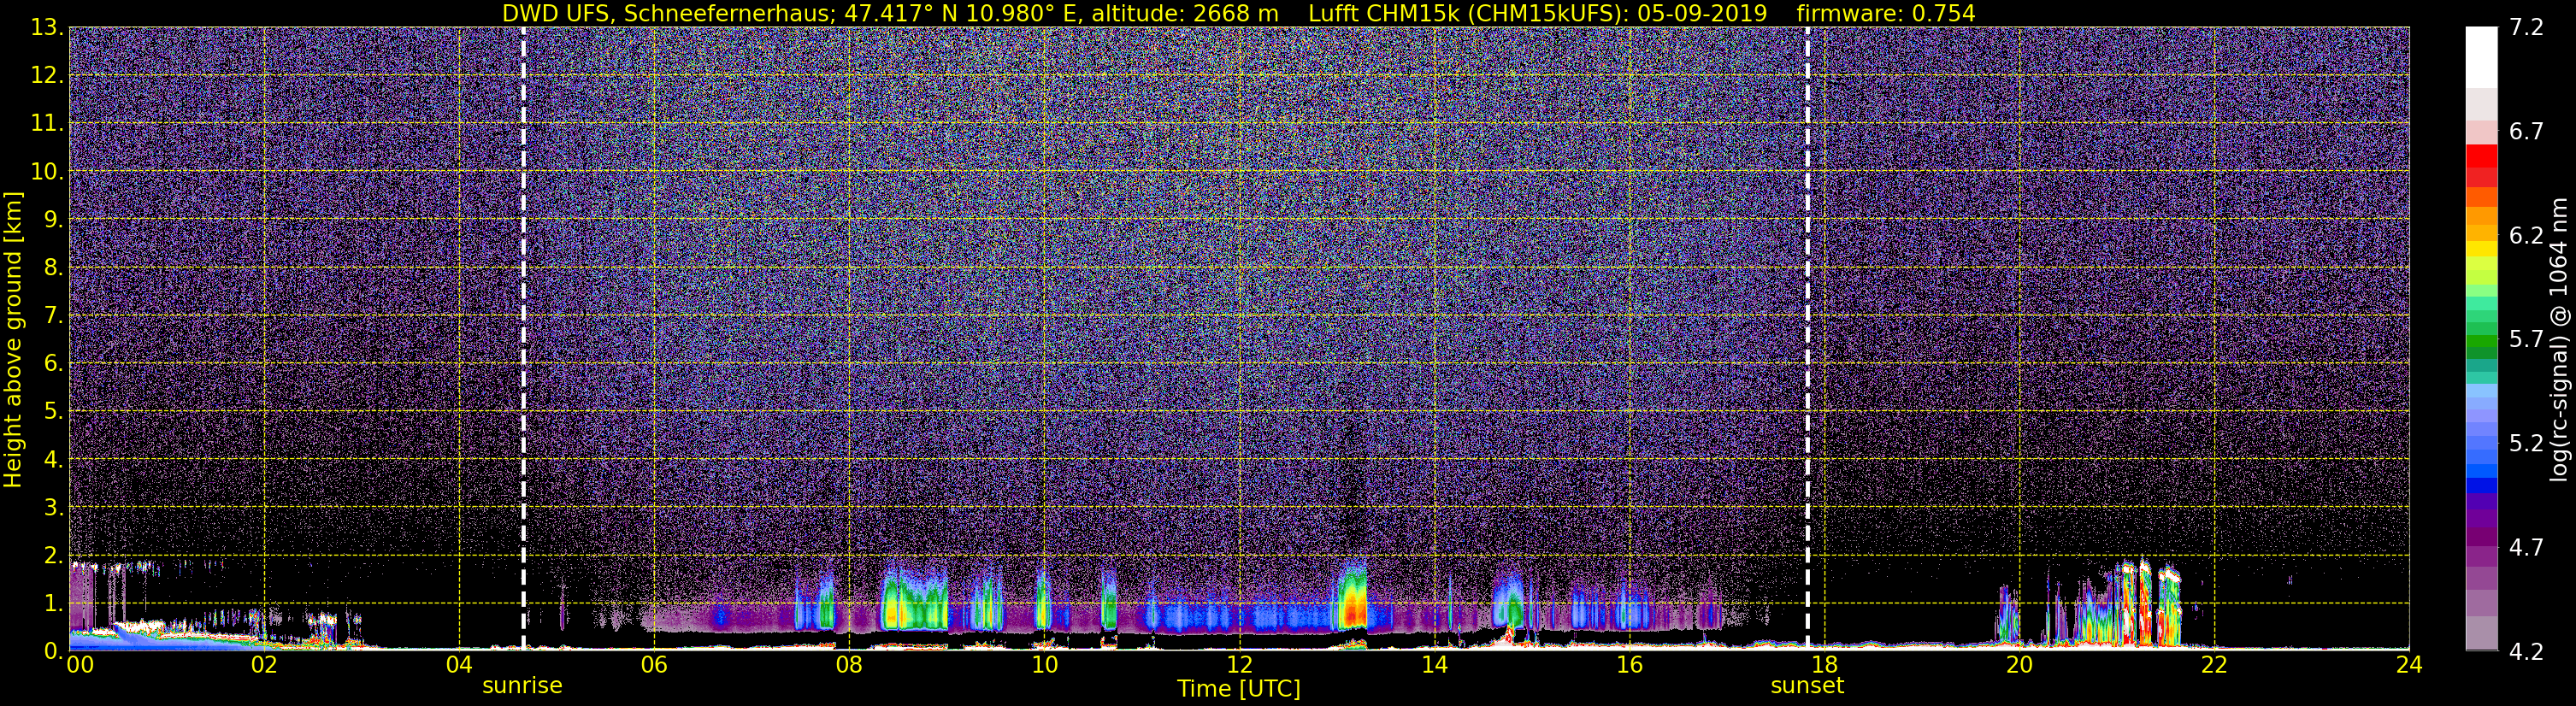
Task: Click the height axis tick "9."
Action: pyautogui.click(x=54, y=220)
